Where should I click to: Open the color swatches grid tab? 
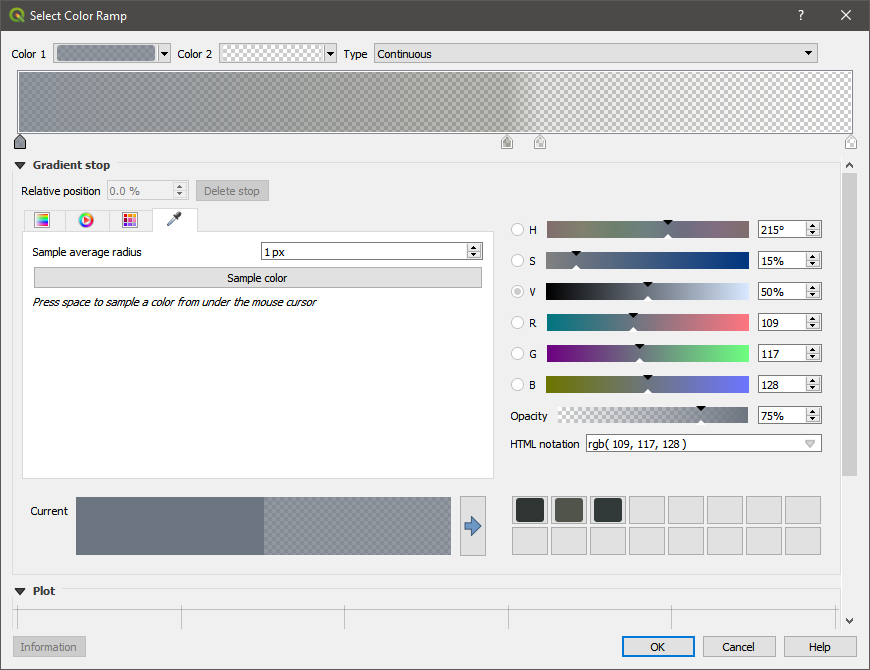click(x=130, y=220)
